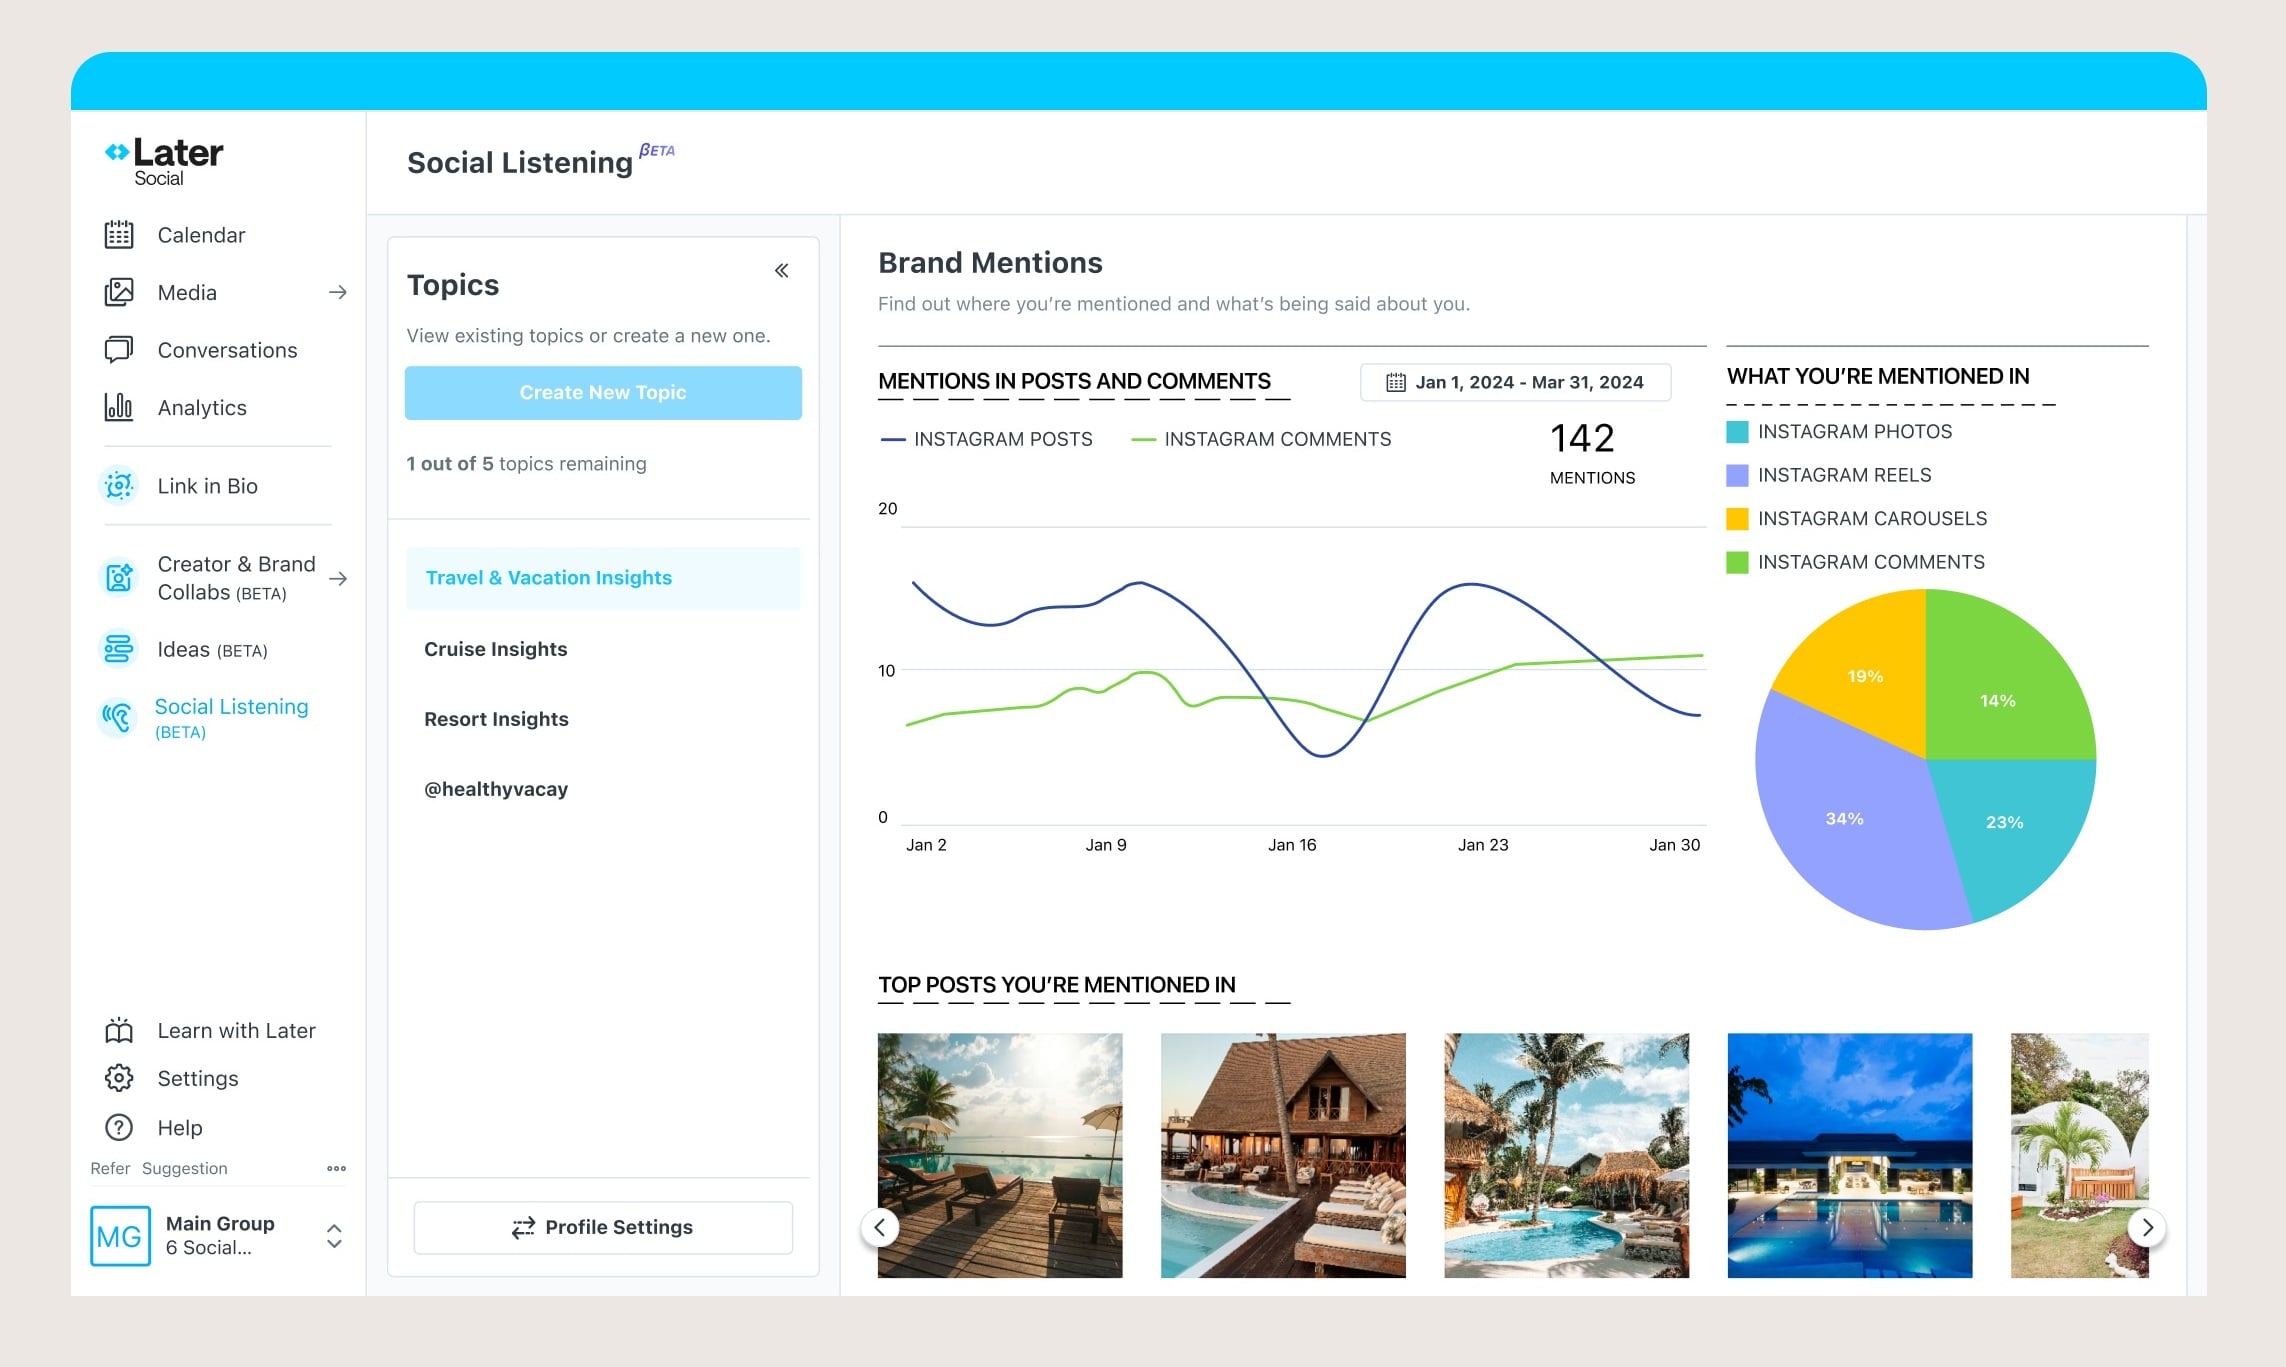Image resolution: width=2286 pixels, height=1367 pixels.
Task: Expand Creator & Brand Collabs arrow
Action: 338,578
